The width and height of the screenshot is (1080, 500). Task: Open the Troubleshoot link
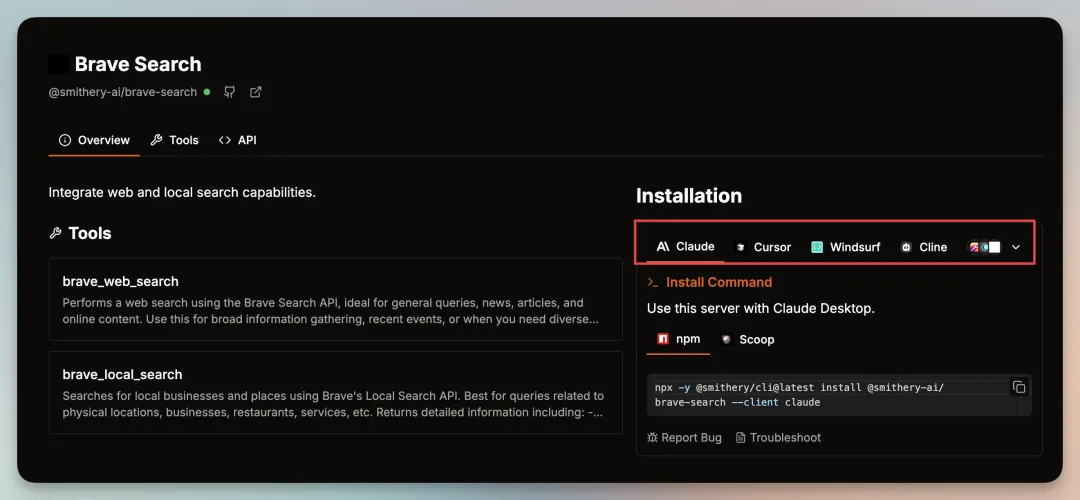click(778, 437)
